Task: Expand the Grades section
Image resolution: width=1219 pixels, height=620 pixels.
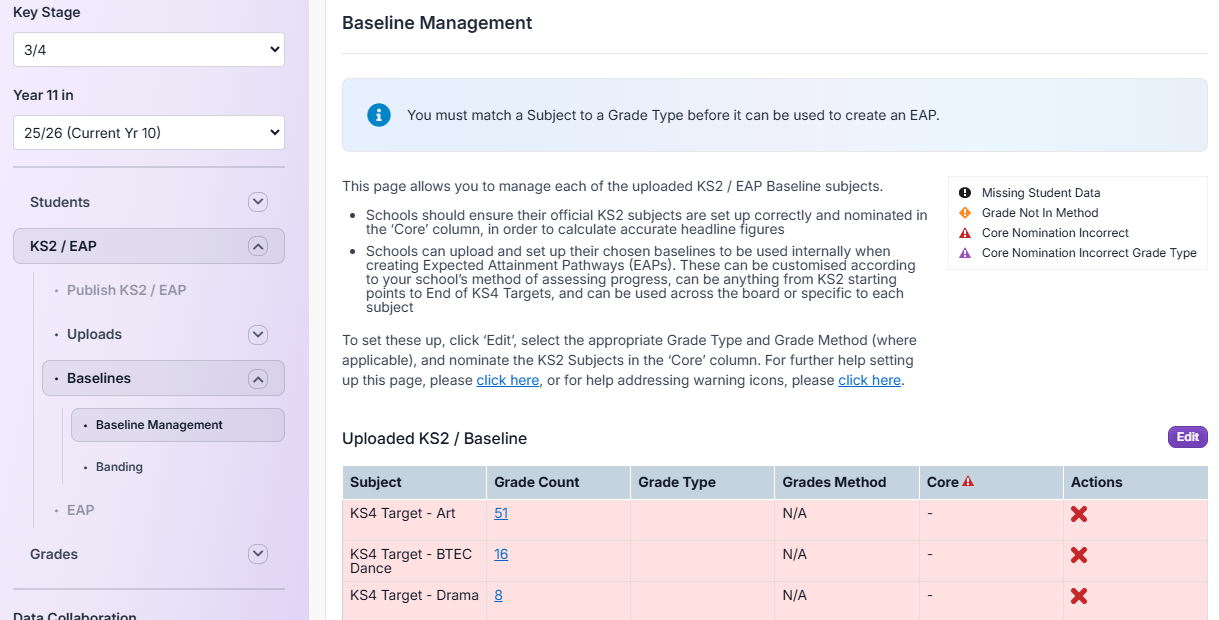Action: pyautogui.click(x=257, y=553)
